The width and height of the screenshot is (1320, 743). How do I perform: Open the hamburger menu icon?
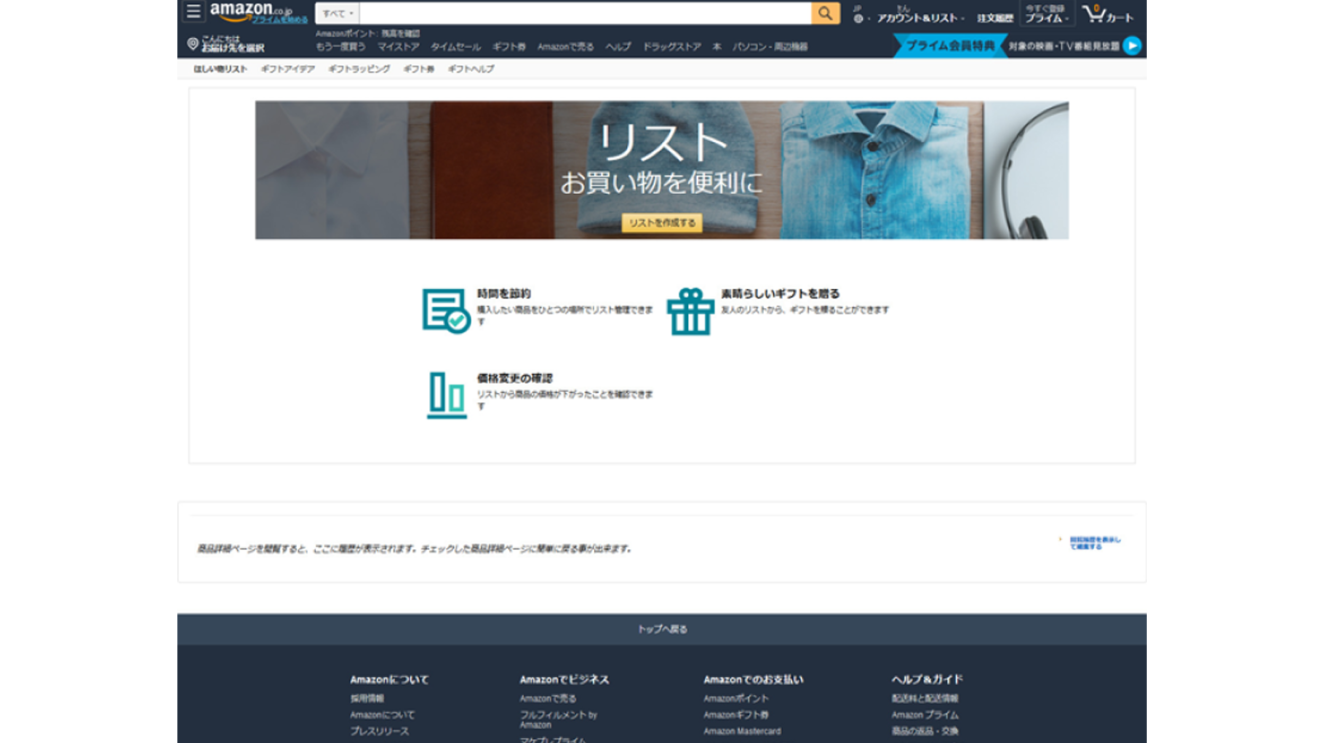click(x=194, y=12)
